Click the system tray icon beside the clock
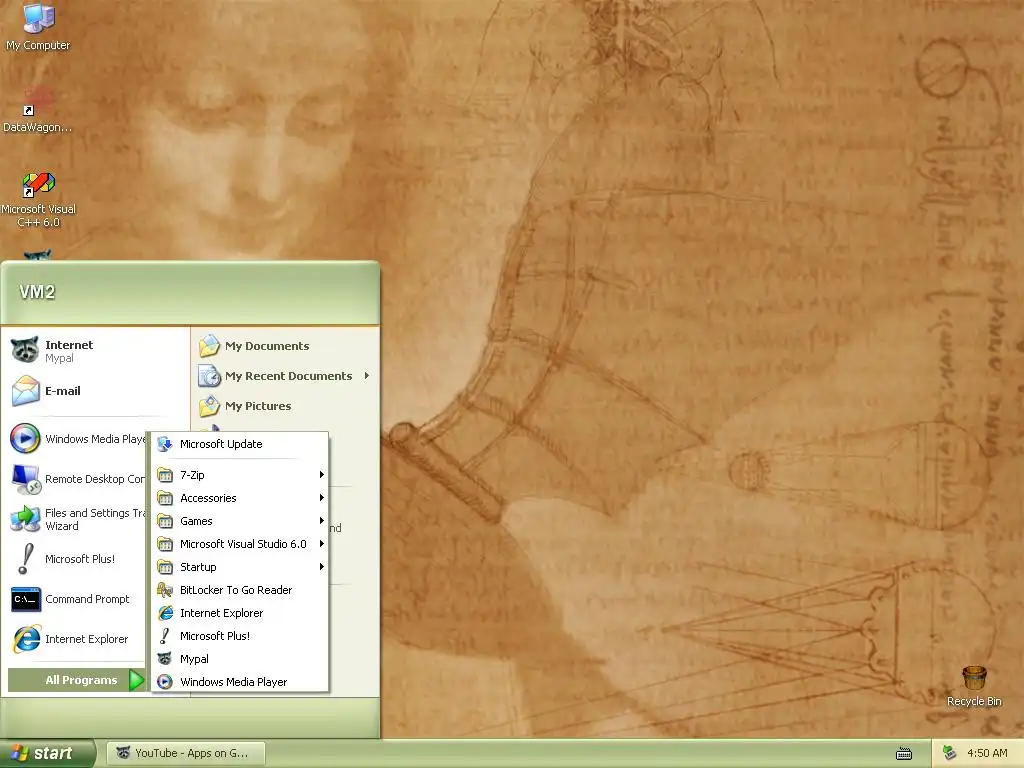1024x768 pixels. [x=950, y=753]
